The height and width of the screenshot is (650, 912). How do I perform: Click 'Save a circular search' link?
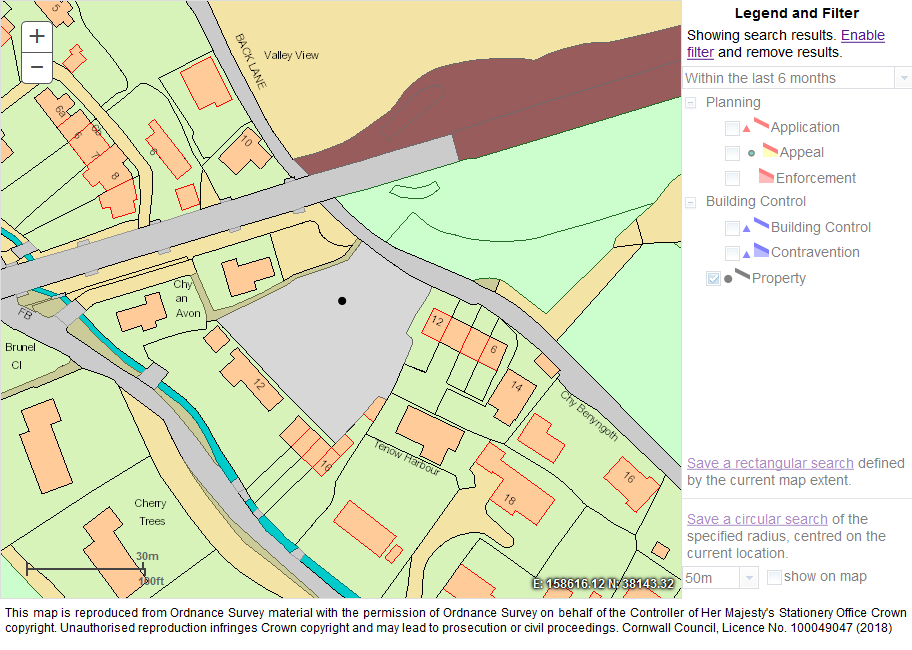point(757,519)
